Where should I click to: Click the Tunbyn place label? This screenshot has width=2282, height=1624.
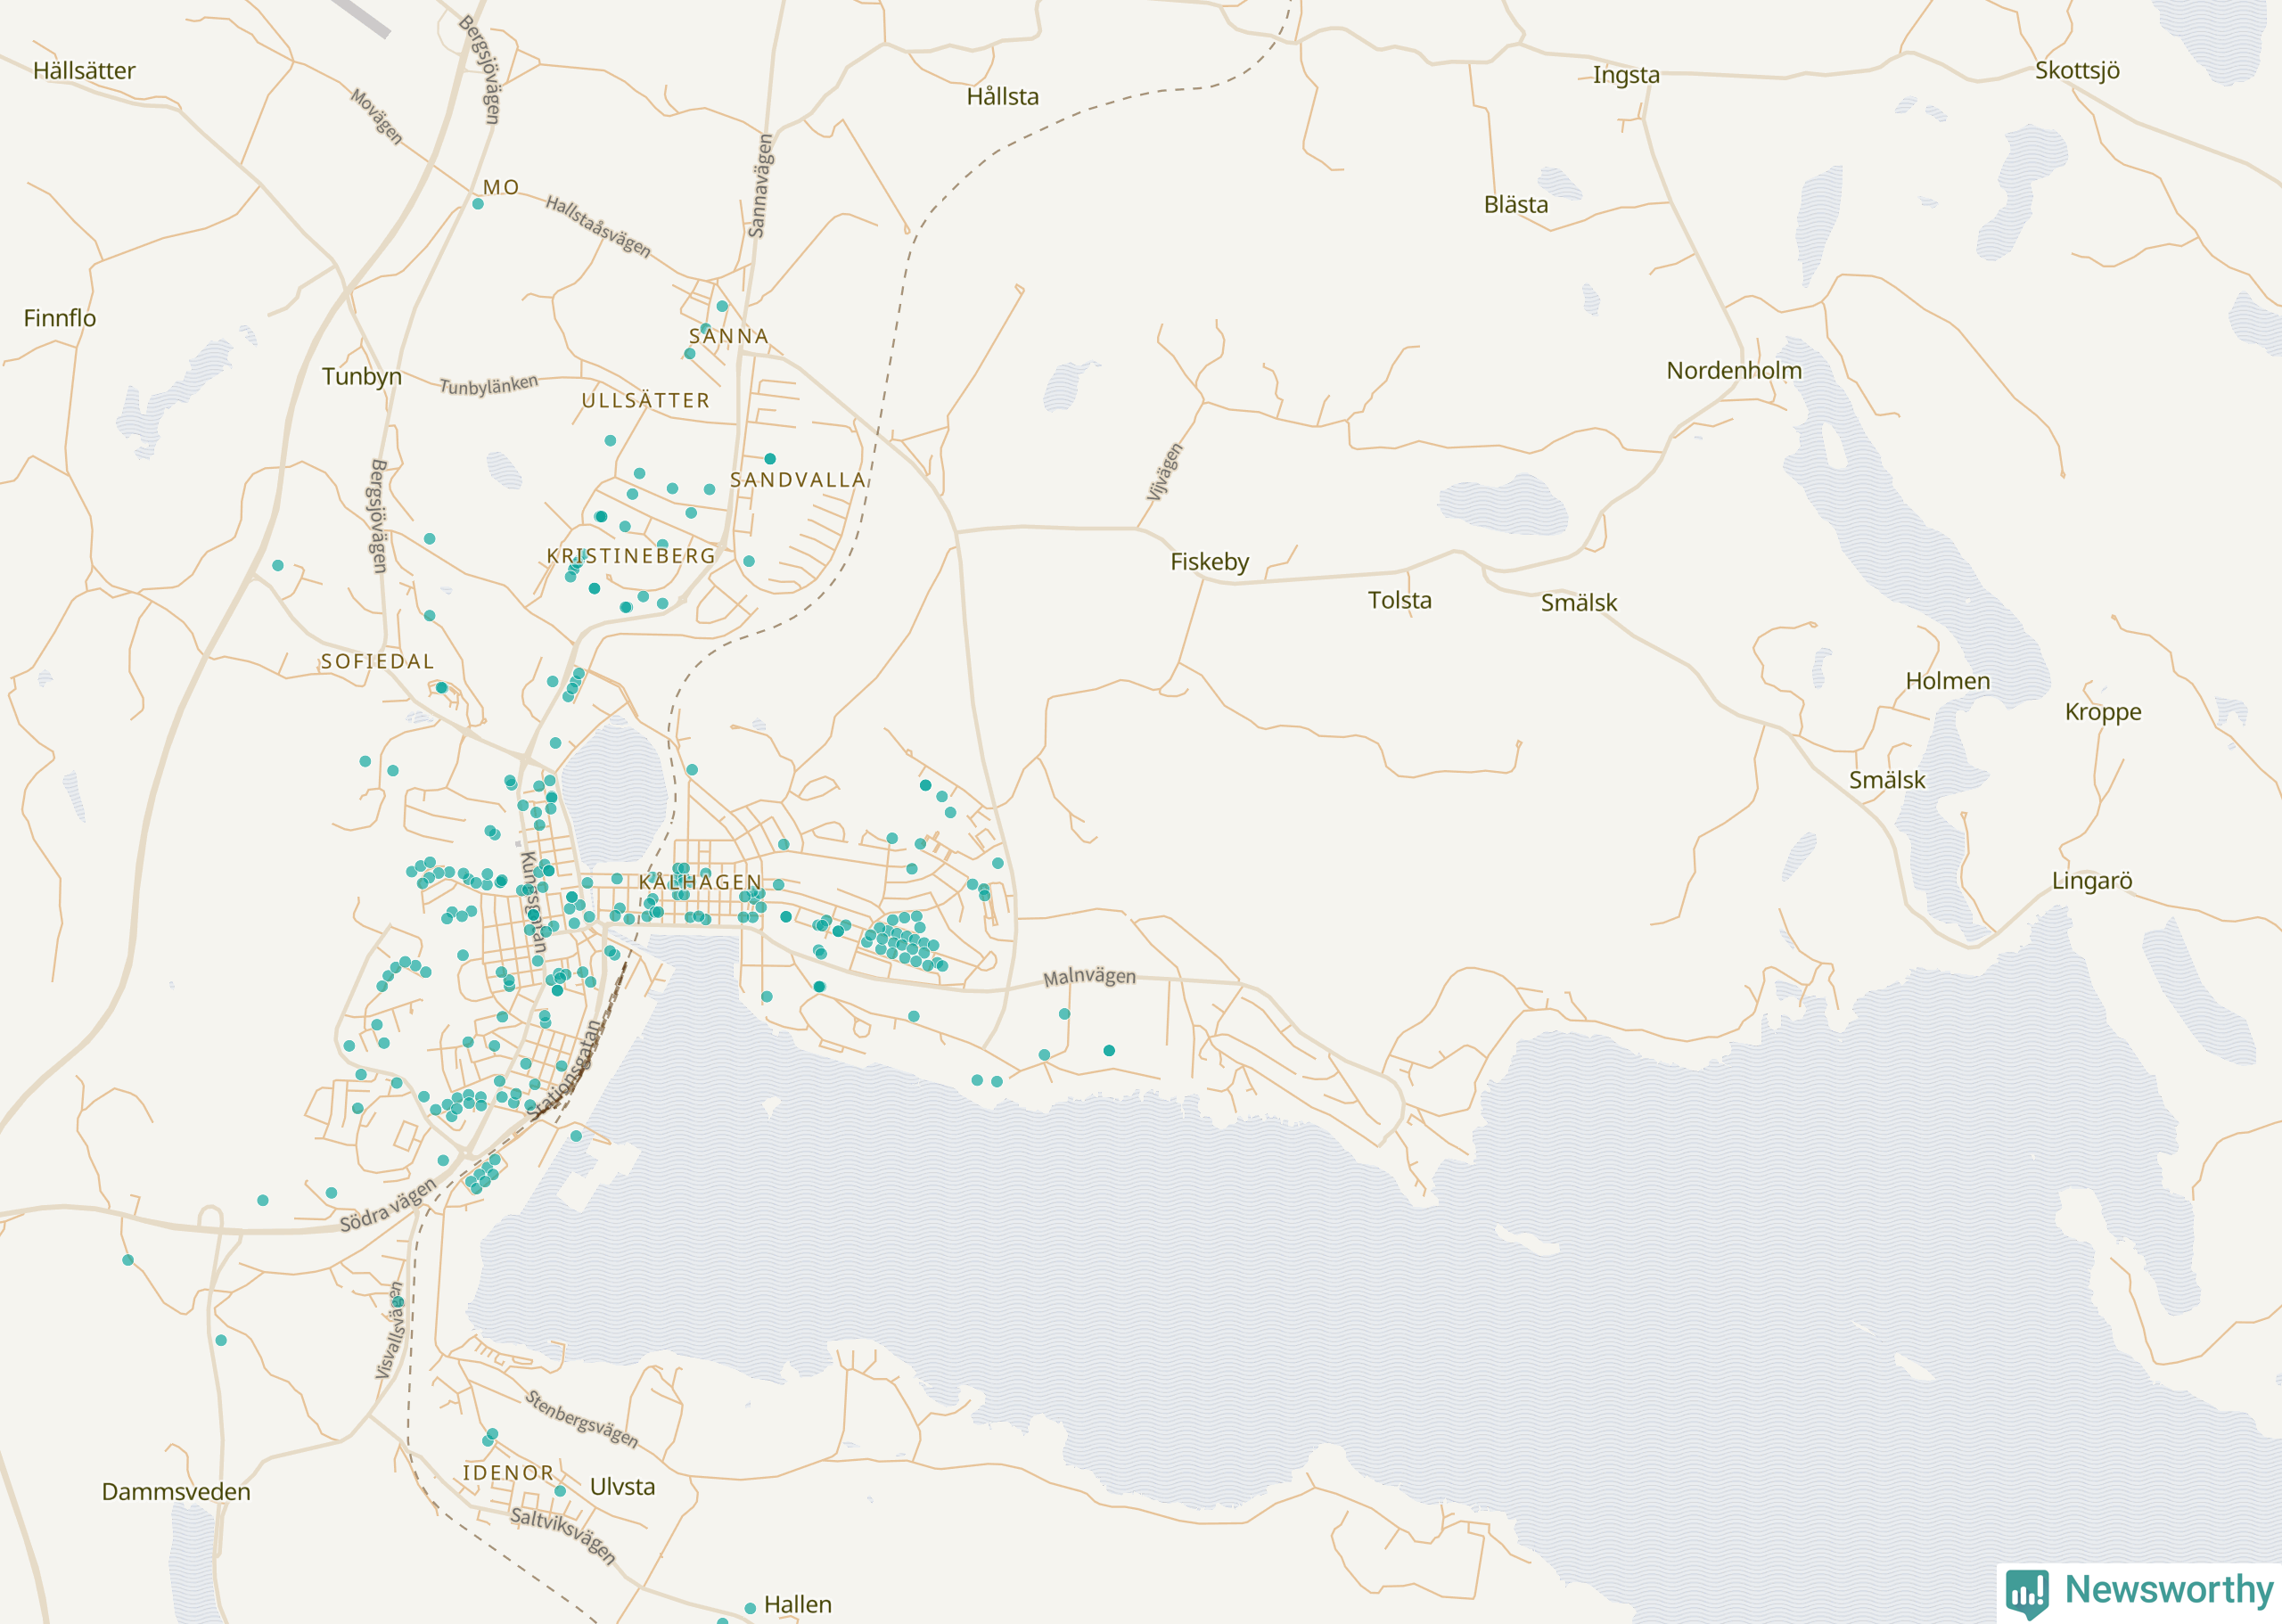(x=362, y=377)
